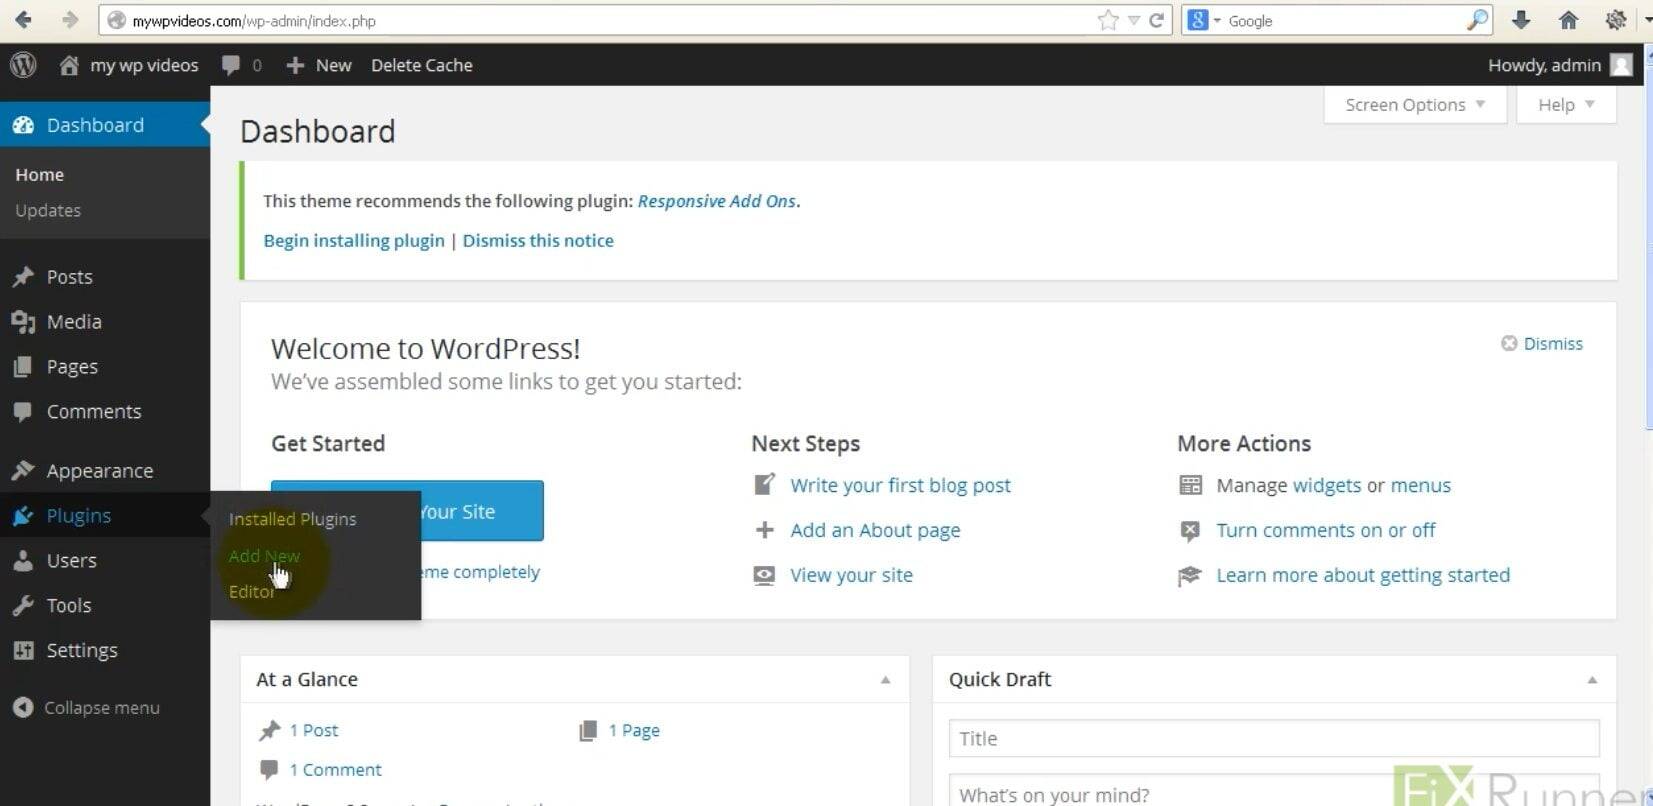This screenshot has height=806, width=1653.
Task: Click Begin installing plugin link
Action: (354, 241)
